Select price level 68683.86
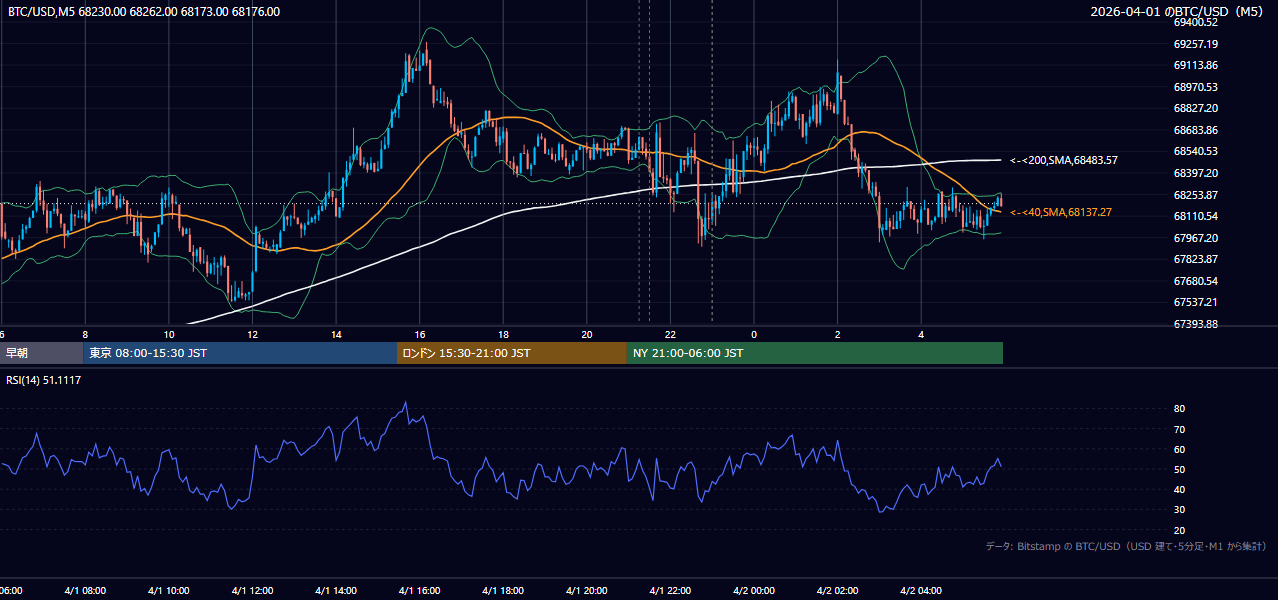 pos(1196,130)
